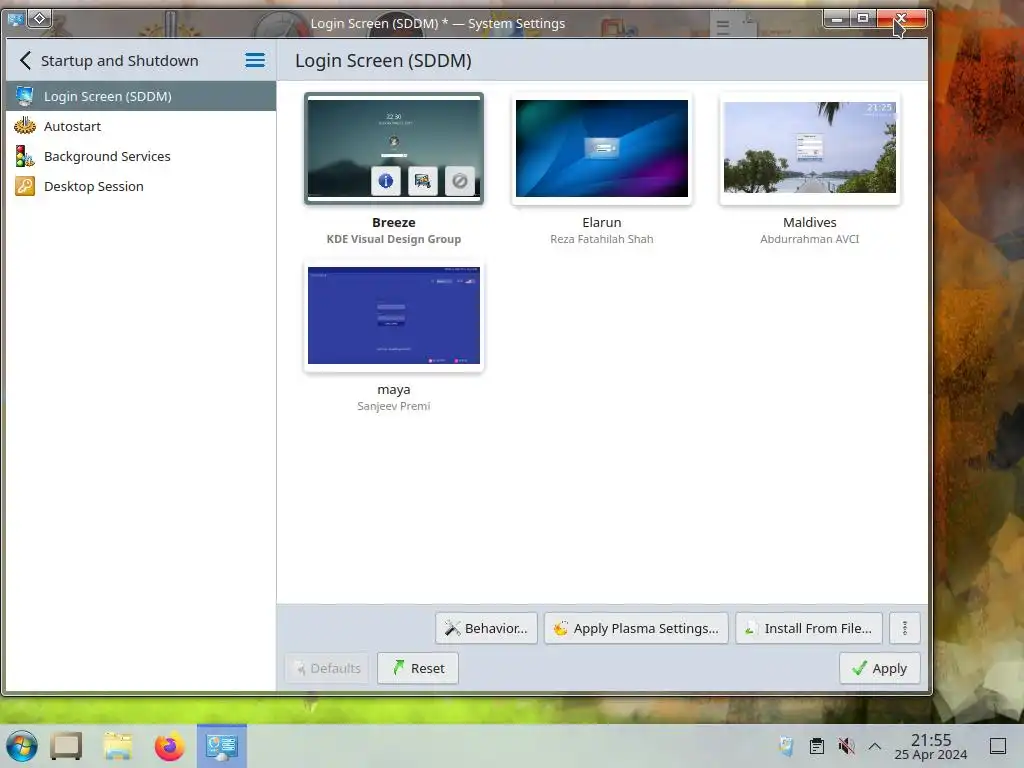Select the Elarun login theme
Image resolution: width=1024 pixels, height=768 pixels.
pyautogui.click(x=601, y=148)
